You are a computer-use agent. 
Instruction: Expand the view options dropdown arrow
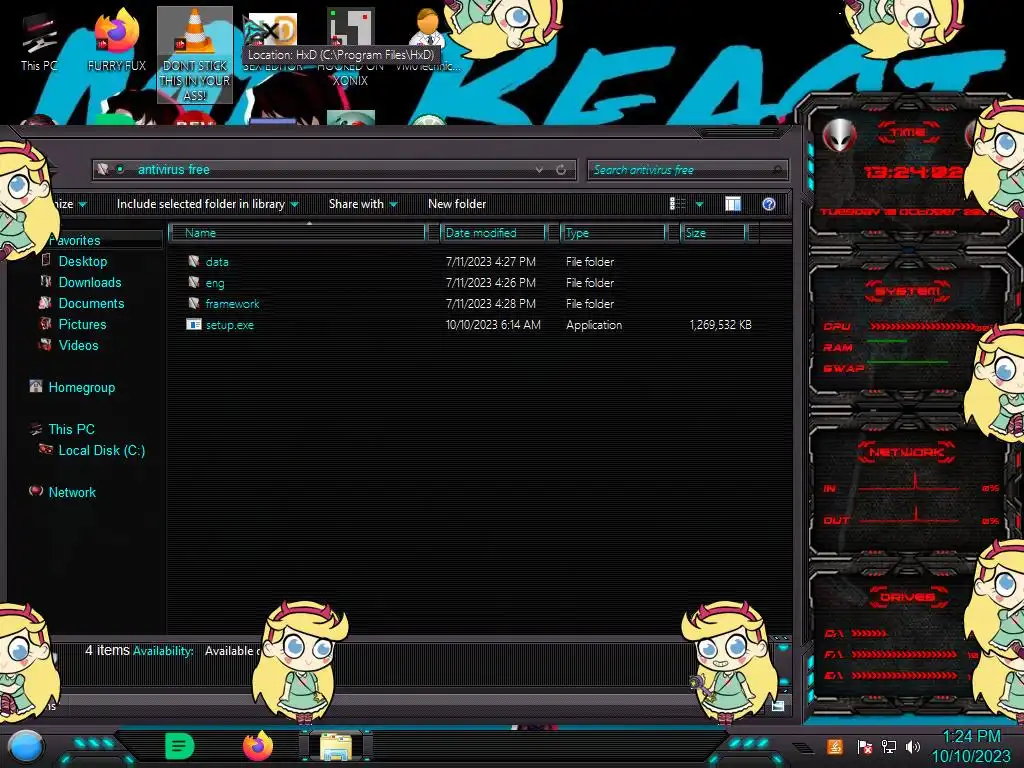tap(699, 204)
